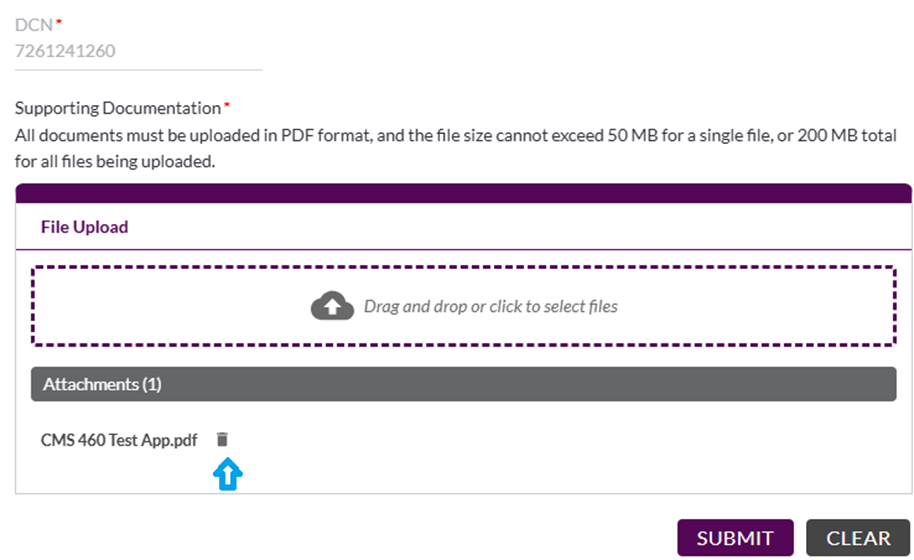914x560 pixels.
Task: Focus the DCN input field
Action: (x=138, y=51)
